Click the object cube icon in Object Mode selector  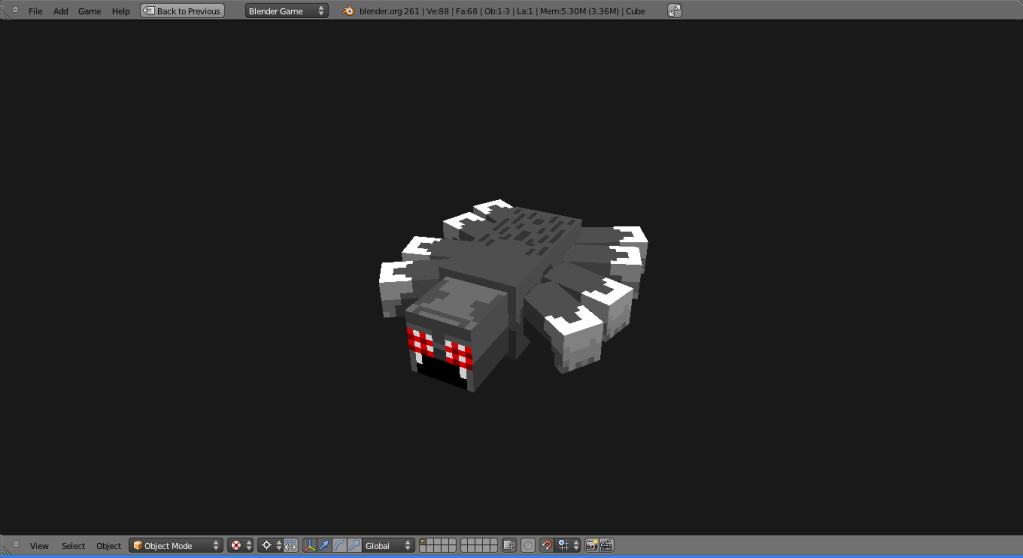click(138, 546)
